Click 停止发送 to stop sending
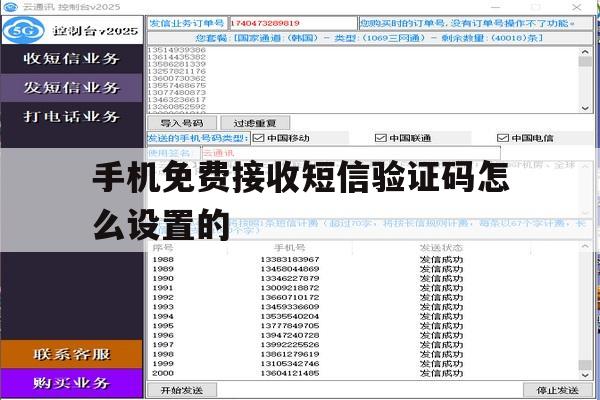Screen dimensions: 600x400 tap(558, 390)
